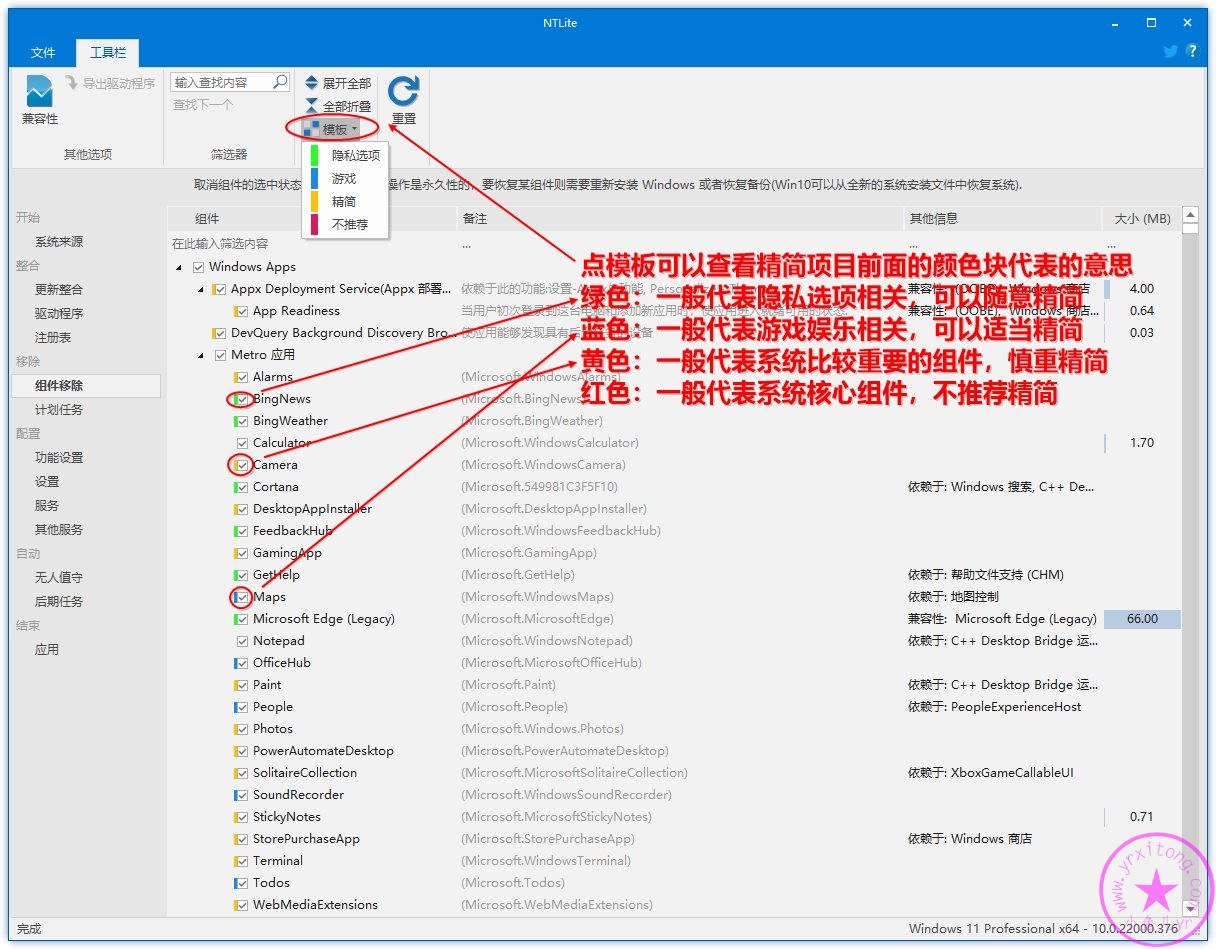Toggle the Windows Apps checkbox
This screenshot has width=1216, height=949.
pyautogui.click(x=199, y=267)
